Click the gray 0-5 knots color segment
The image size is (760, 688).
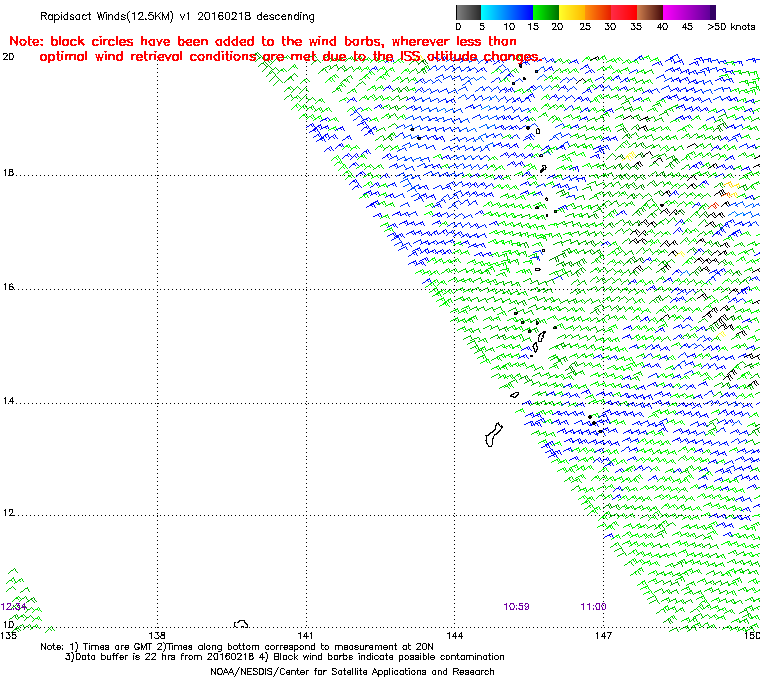tap(468, 12)
